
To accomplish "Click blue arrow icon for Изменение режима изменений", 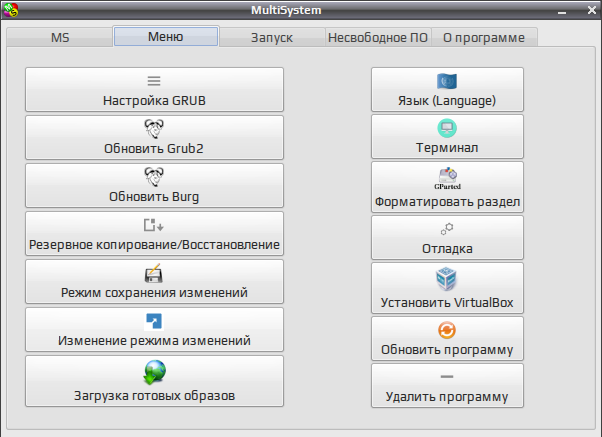I will pyautogui.click(x=154, y=321).
